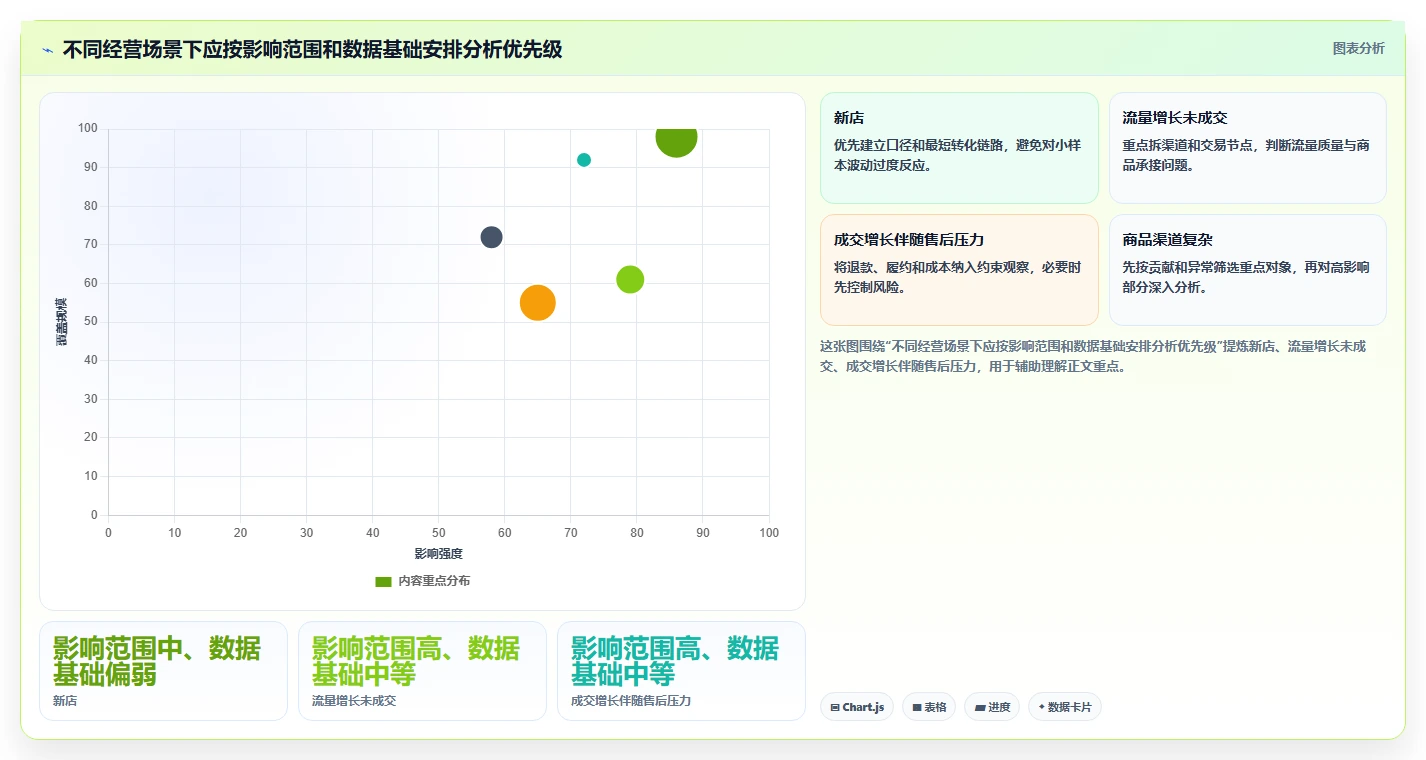
Task: Click stat card captioned 成交增长伴随售后压力
Action: point(681,671)
